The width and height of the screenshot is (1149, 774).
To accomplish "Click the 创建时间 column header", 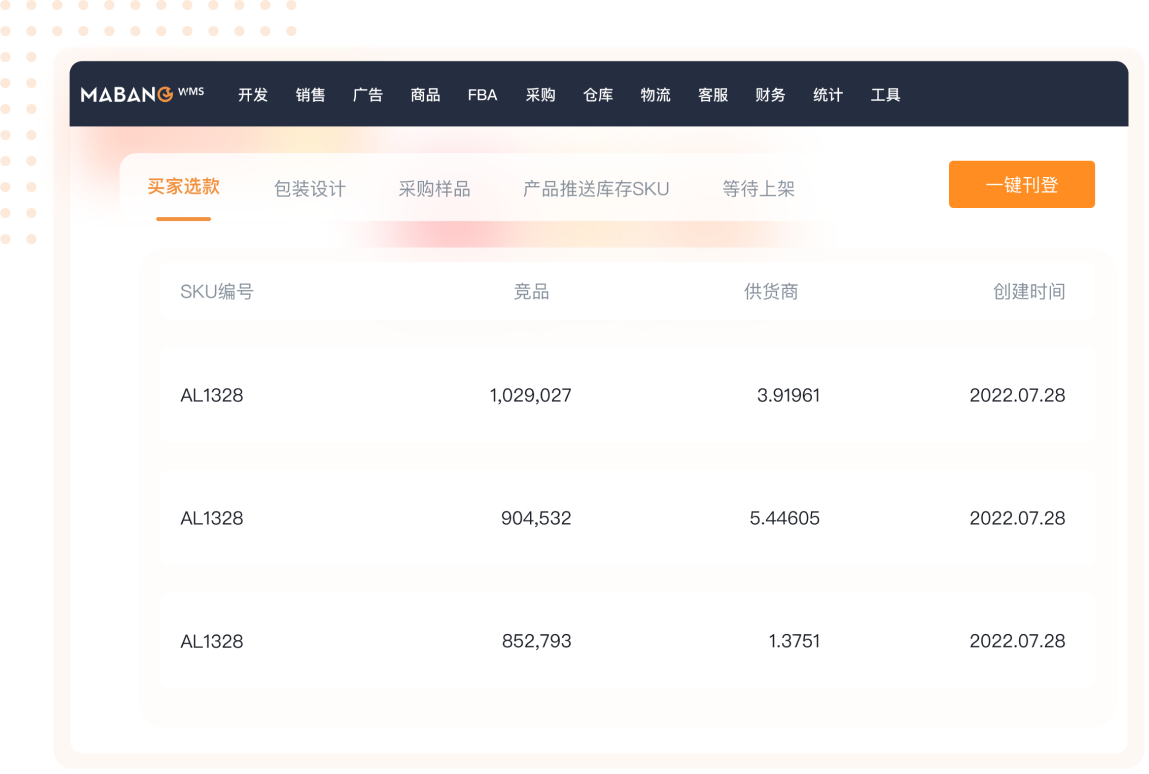I will pos(1029,292).
